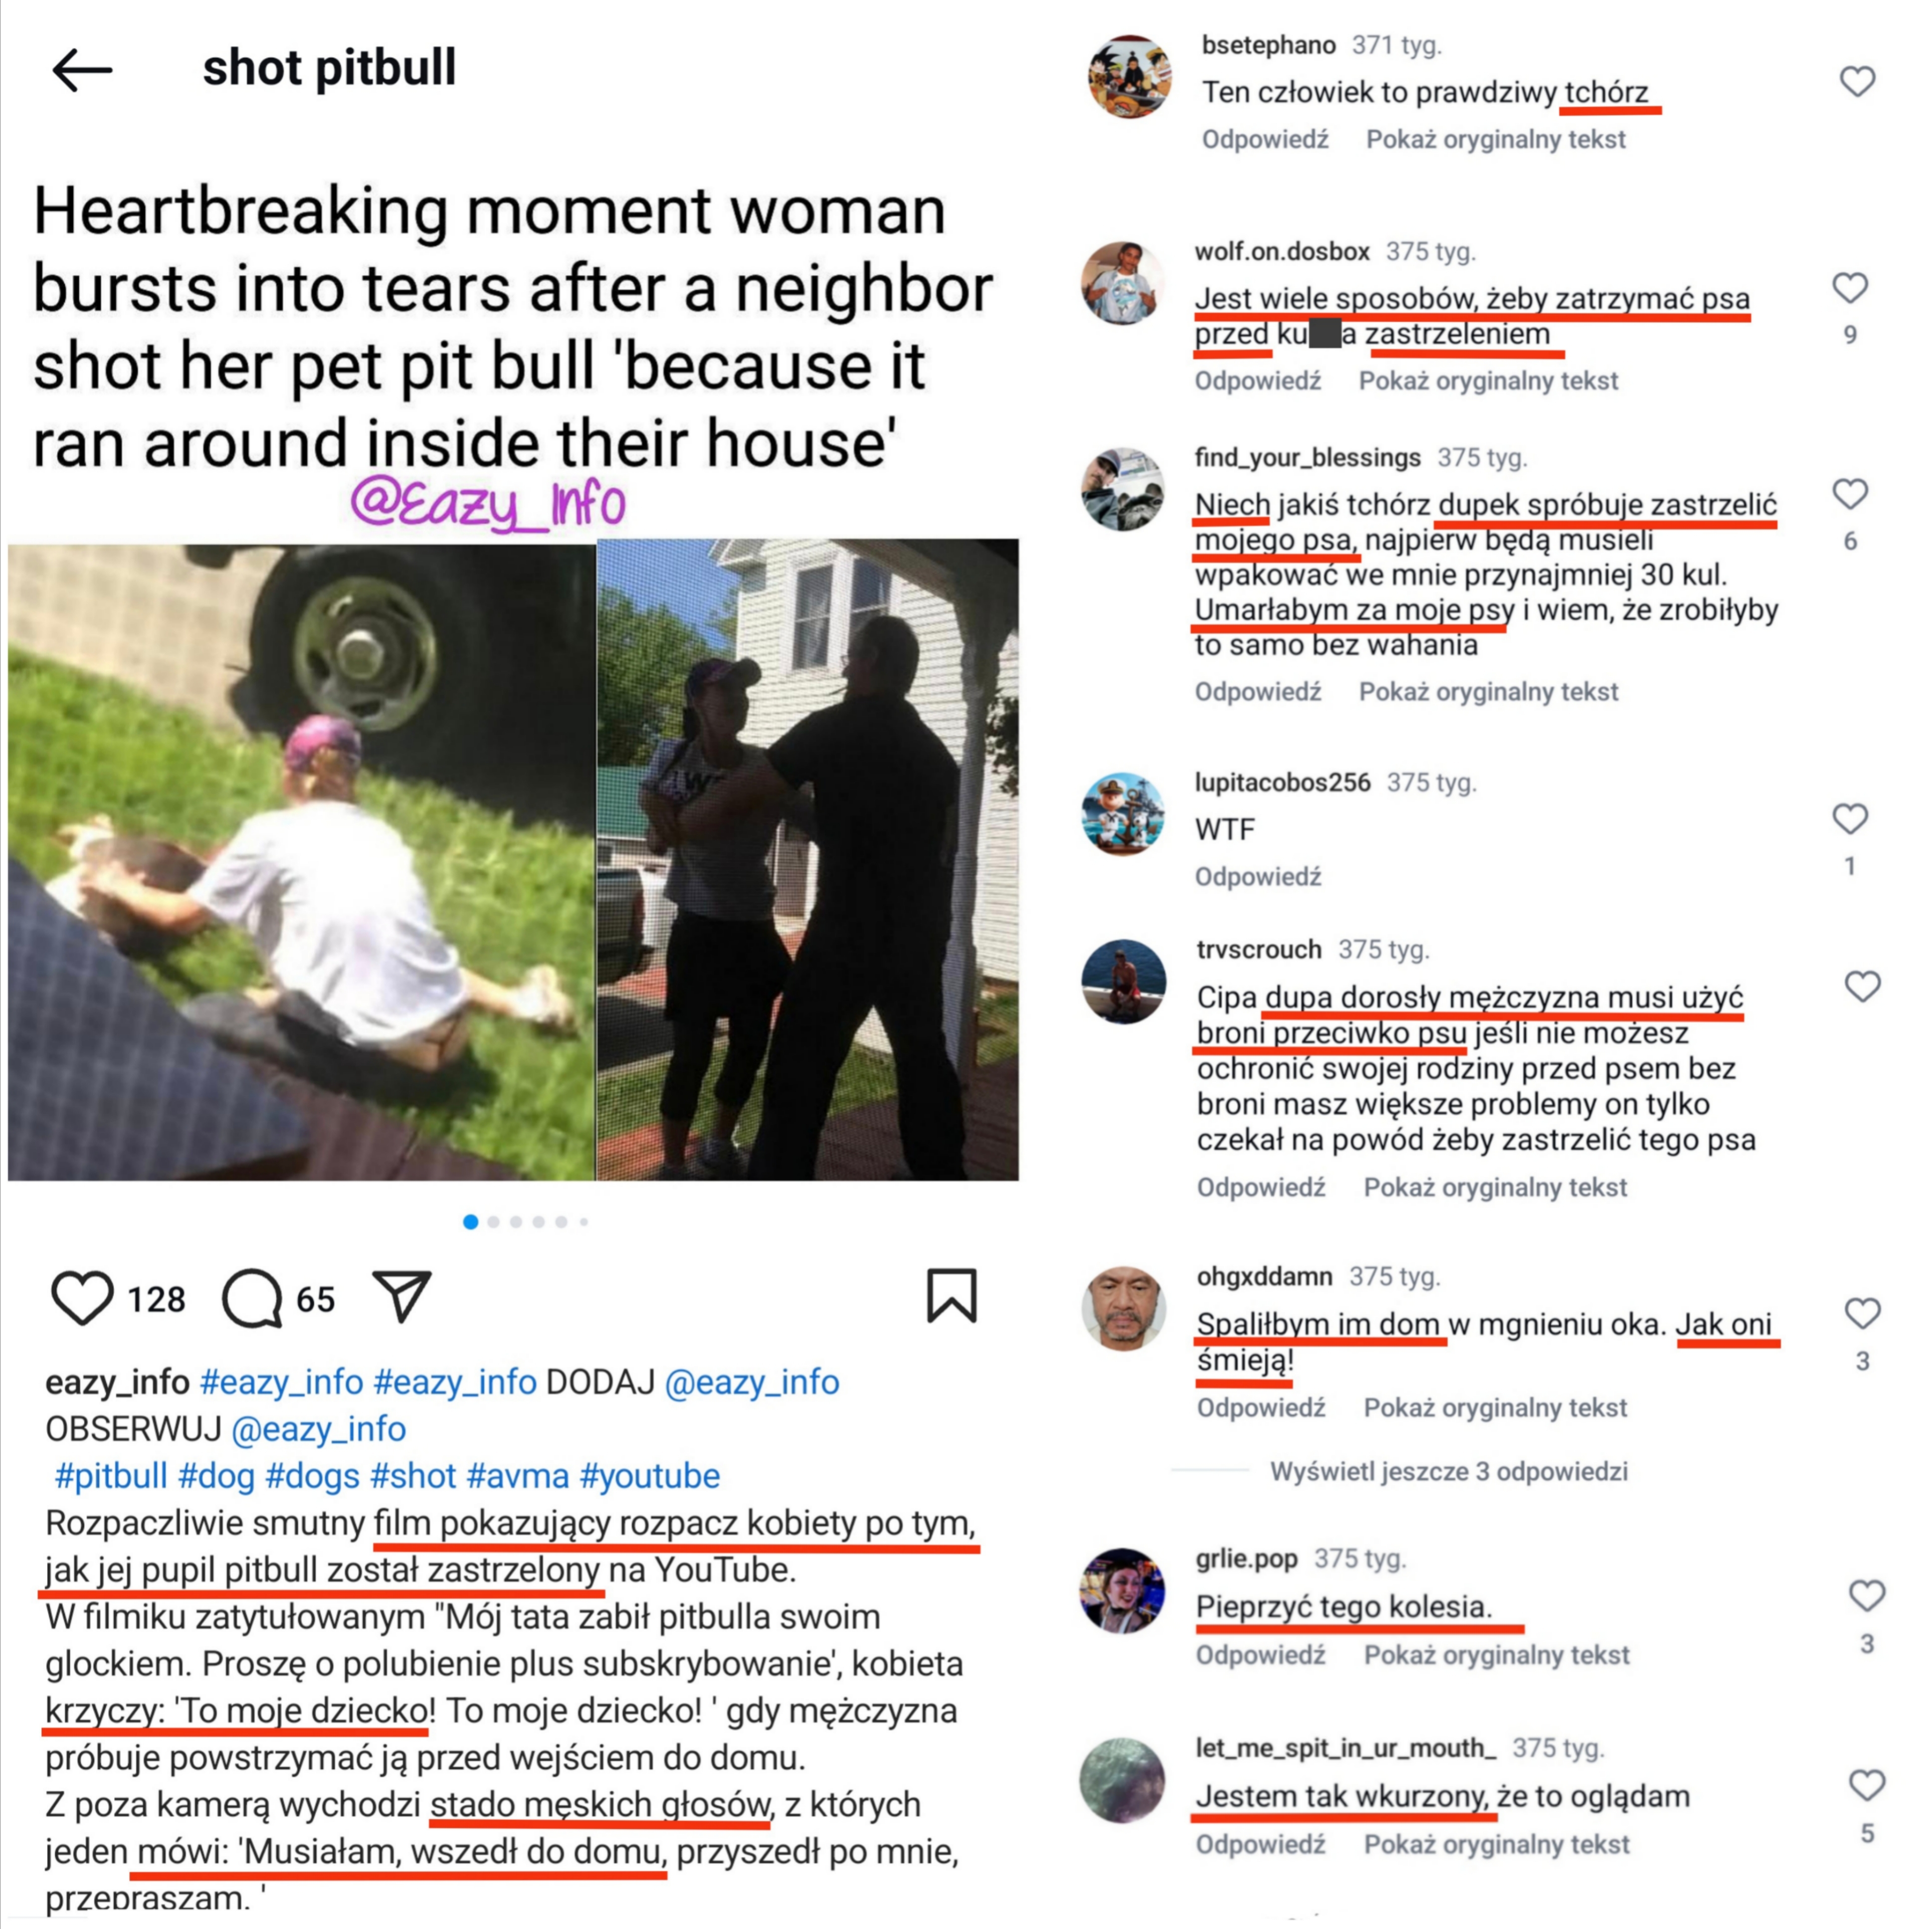Like bsetephano's comment

pyautogui.click(x=1857, y=81)
